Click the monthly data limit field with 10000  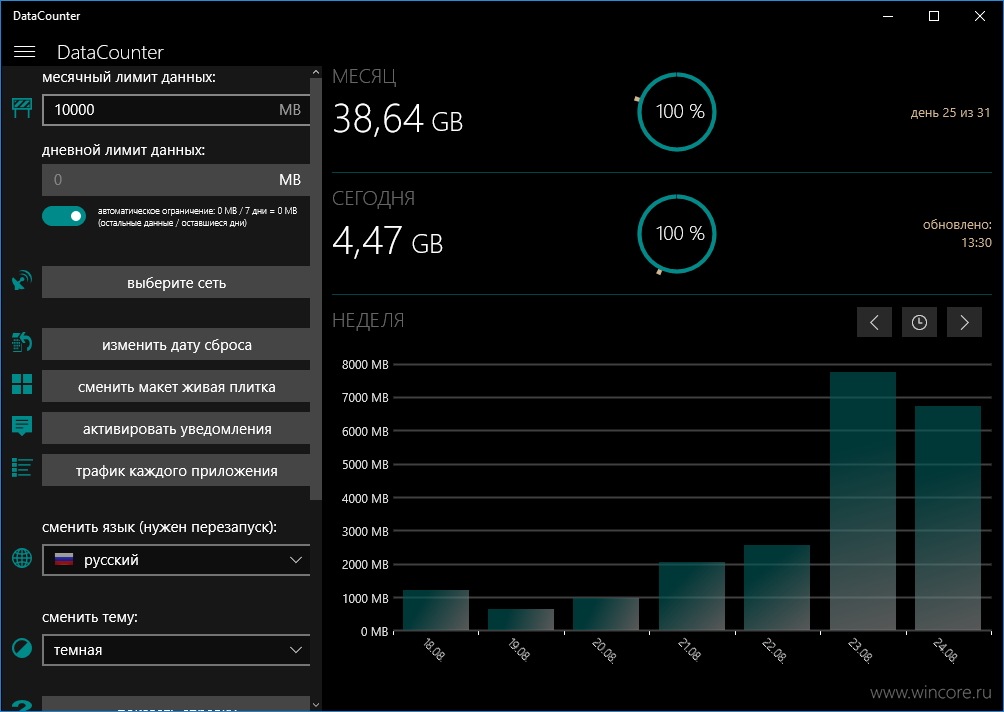pyautogui.click(x=176, y=109)
